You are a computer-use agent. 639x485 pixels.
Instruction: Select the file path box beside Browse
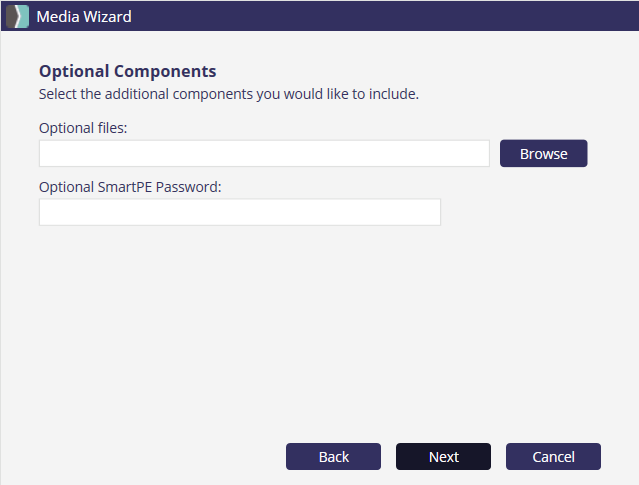coord(264,153)
